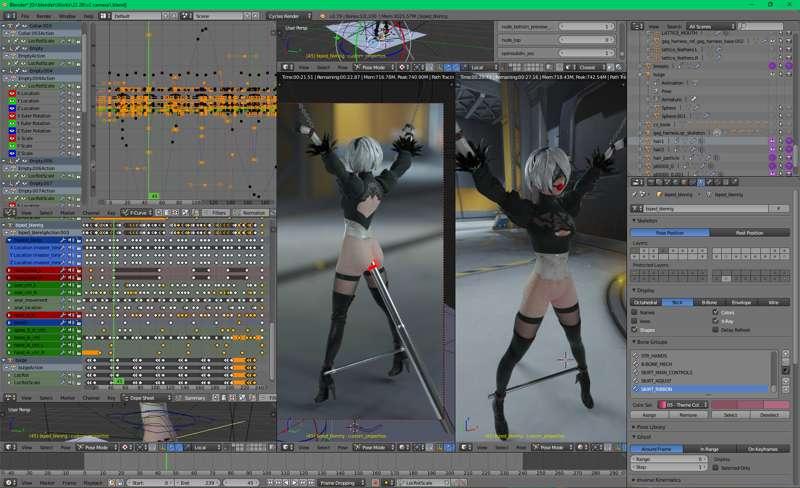
Task: Select Stick bone display type
Action: pos(677,302)
